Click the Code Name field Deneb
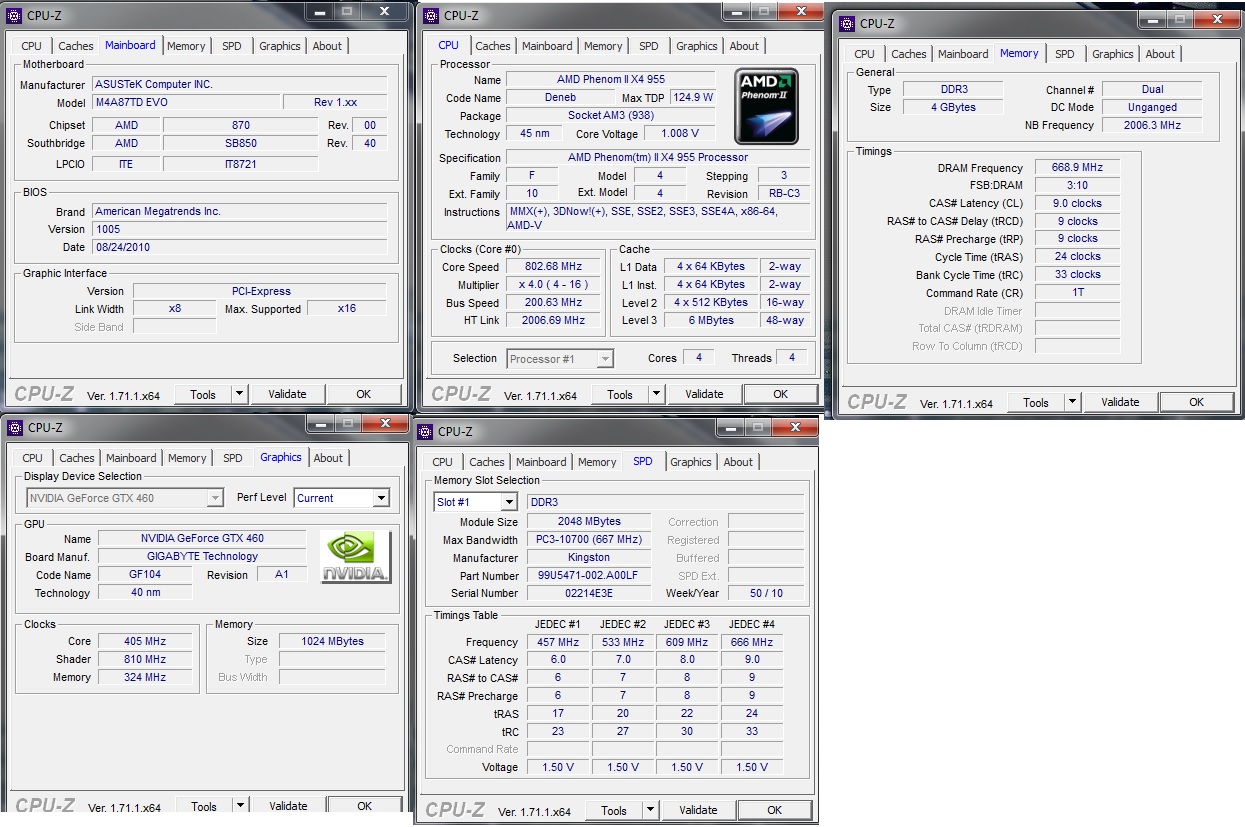The height and width of the screenshot is (827, 1245). click(x=560, y=98)
